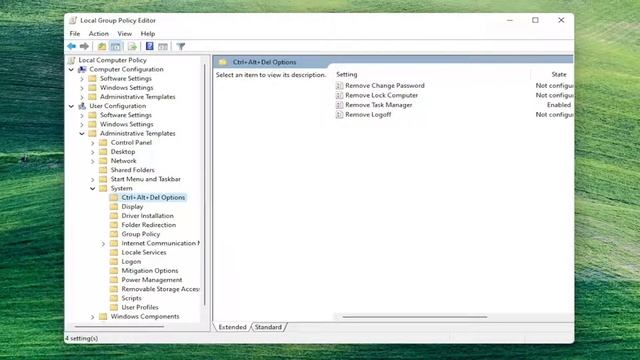Collapse the User Configuration node
Viewport: 640px width, 360px height.
71,106
